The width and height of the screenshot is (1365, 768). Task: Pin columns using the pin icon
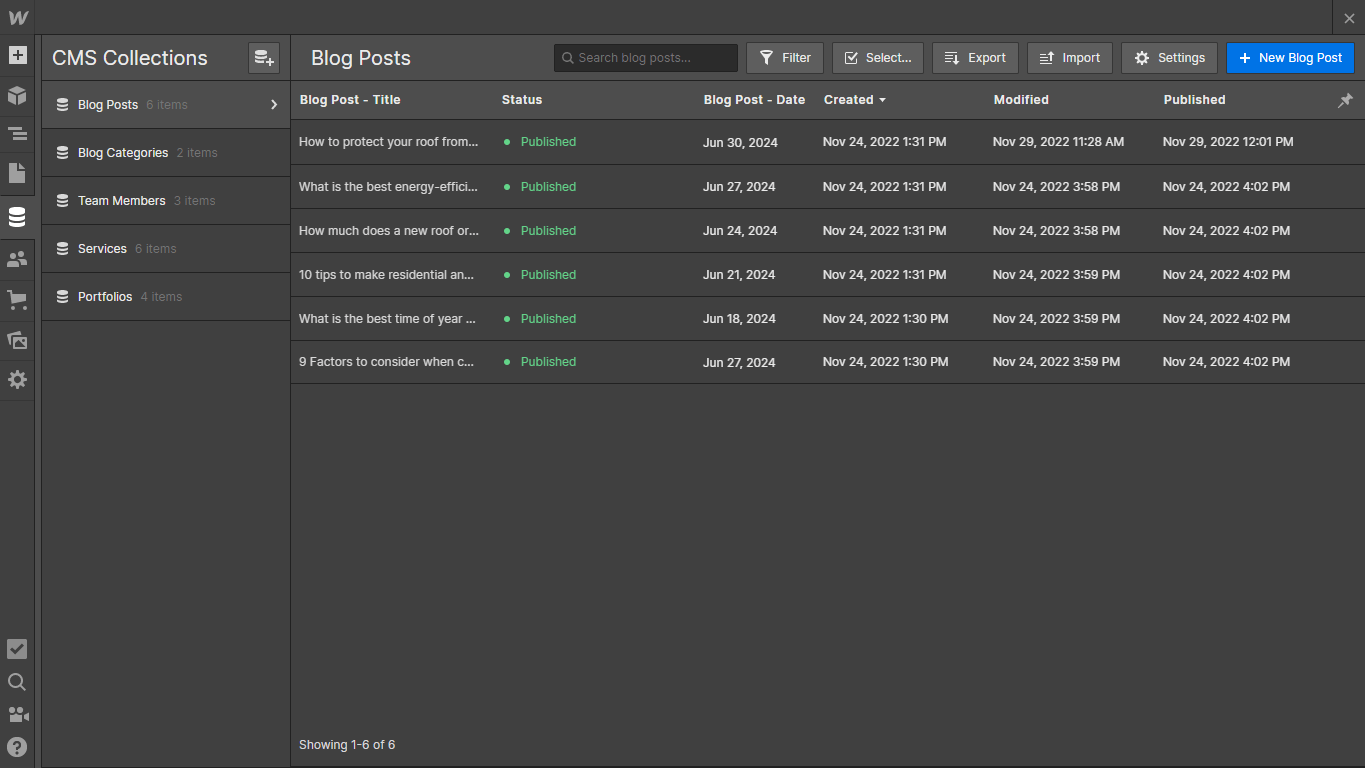1345,100
